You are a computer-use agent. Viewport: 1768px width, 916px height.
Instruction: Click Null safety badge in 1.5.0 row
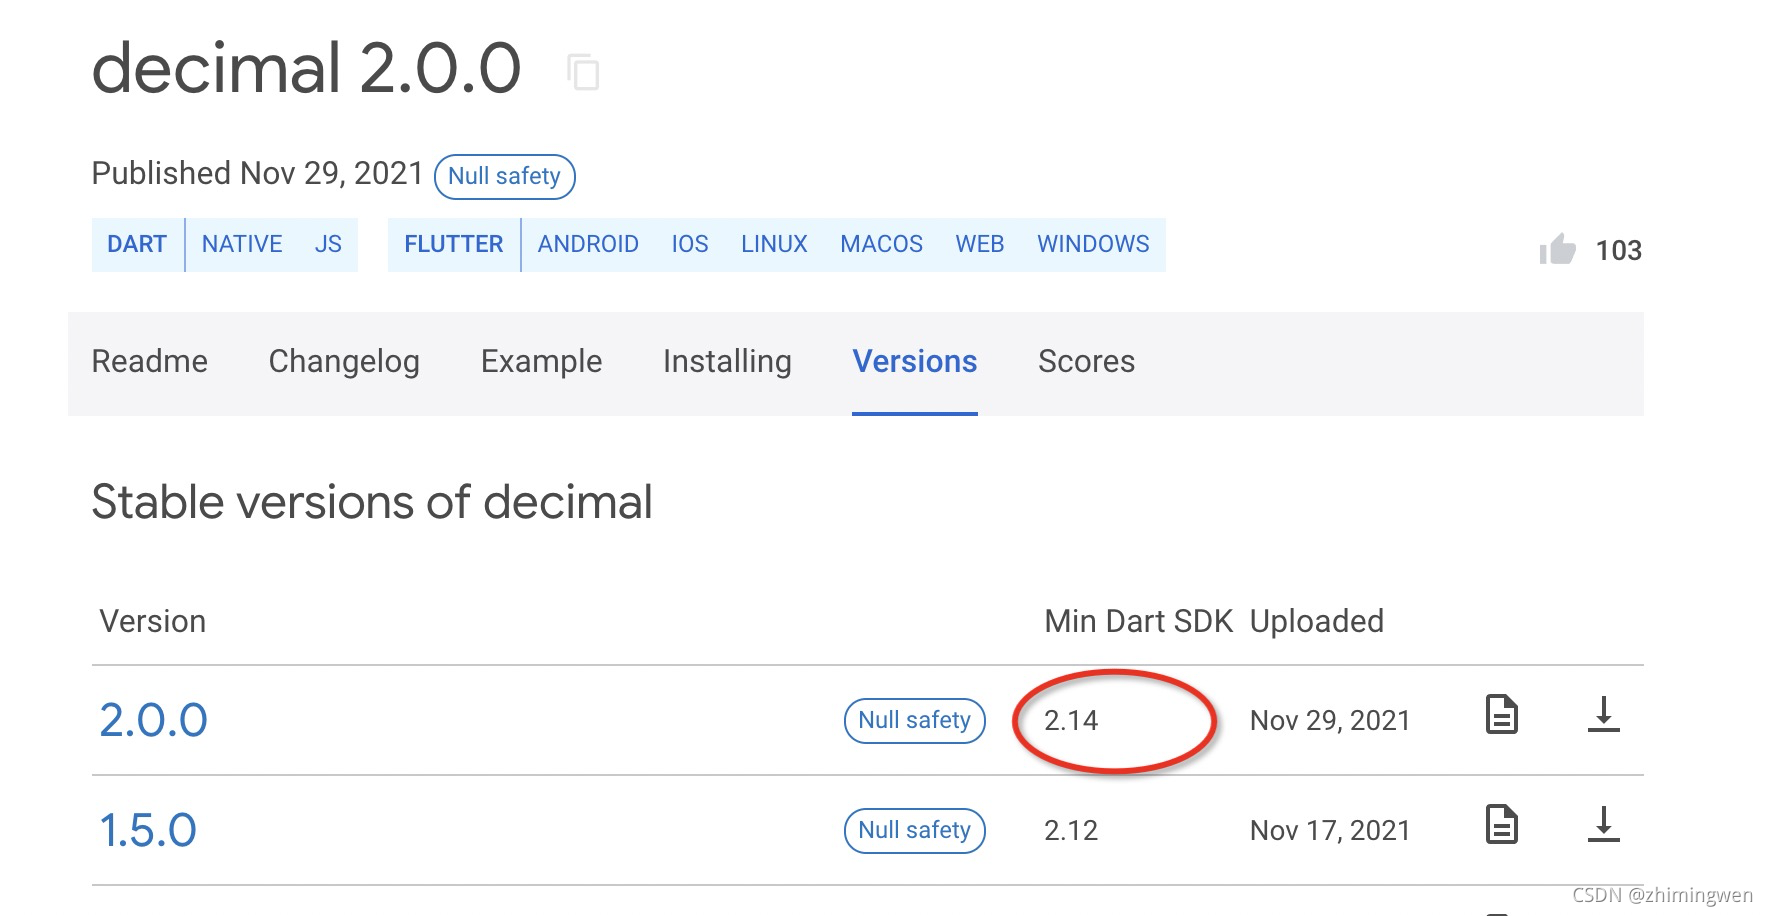click(915, 830)
